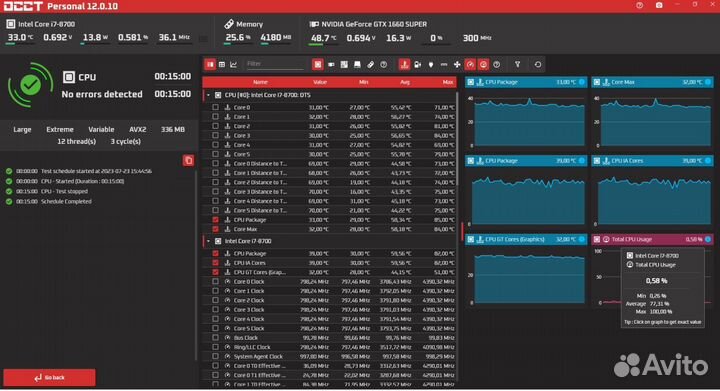Select the Ring/LLC Clock row
Image resolution: width=720 pixels, height=391 pixels.
point(330,347)
